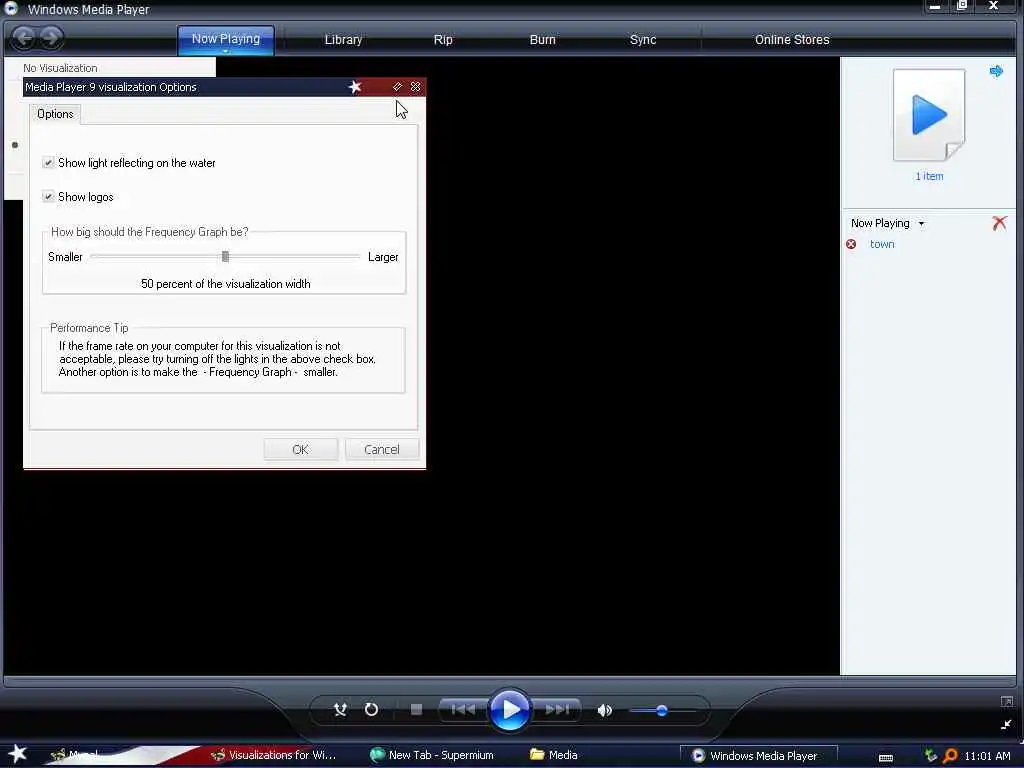Uncheck the Show logos checkbox

coord(48,197)
